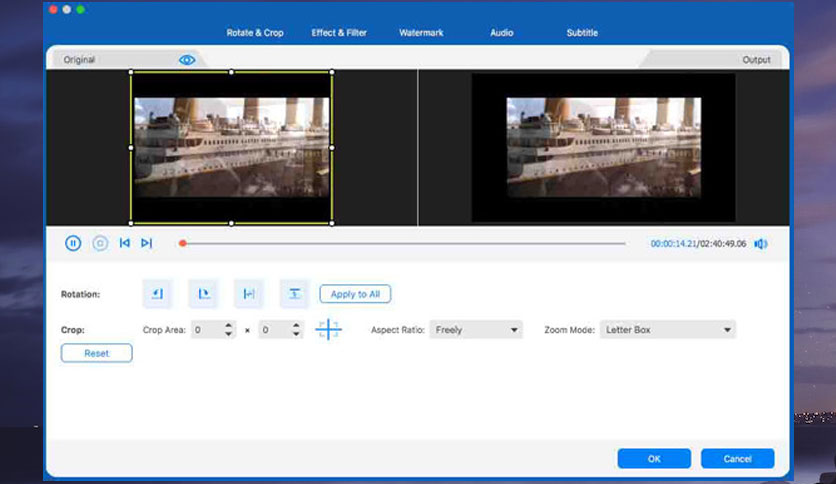Open the Watermark tab

pos(421,33)
